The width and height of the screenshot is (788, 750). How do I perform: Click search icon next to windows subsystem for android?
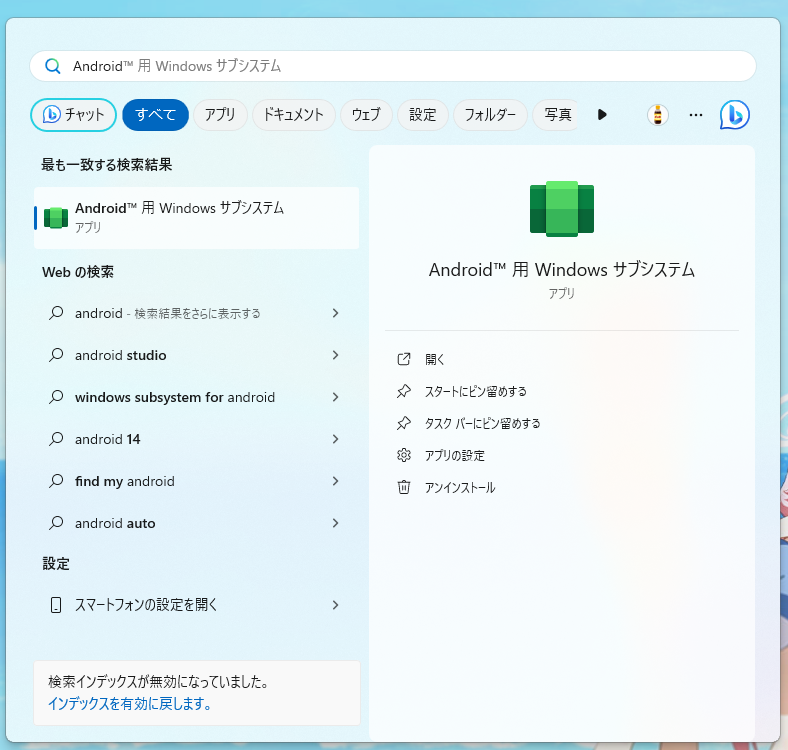pos(56,397)
